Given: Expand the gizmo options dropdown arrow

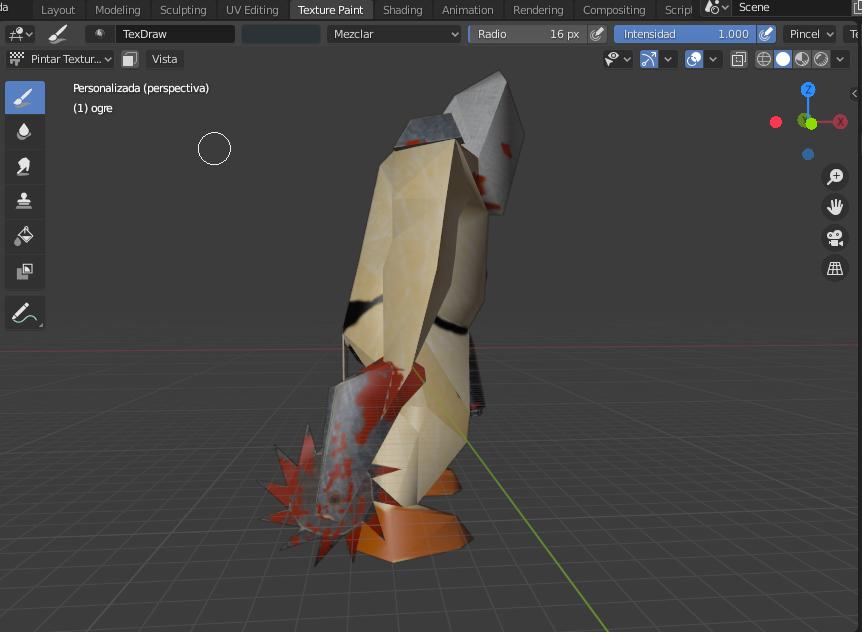Looking at the screenshot, I should pos(668,59).
